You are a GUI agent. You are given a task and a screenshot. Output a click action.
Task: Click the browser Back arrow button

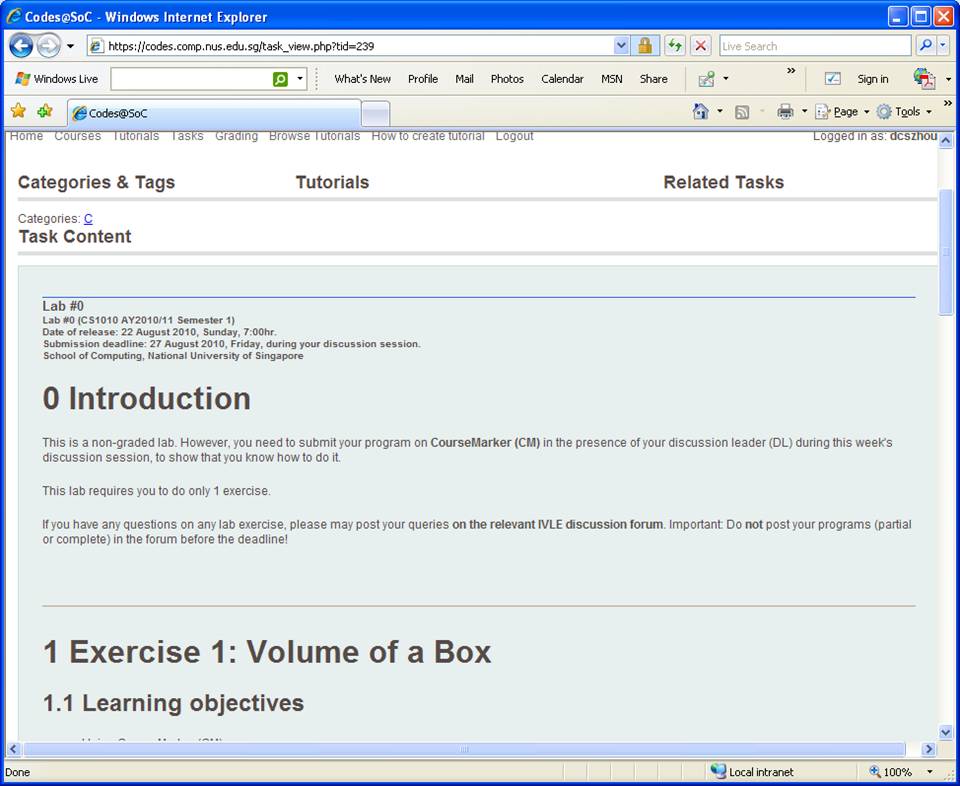pyautogui.click(x=21, y=46)
